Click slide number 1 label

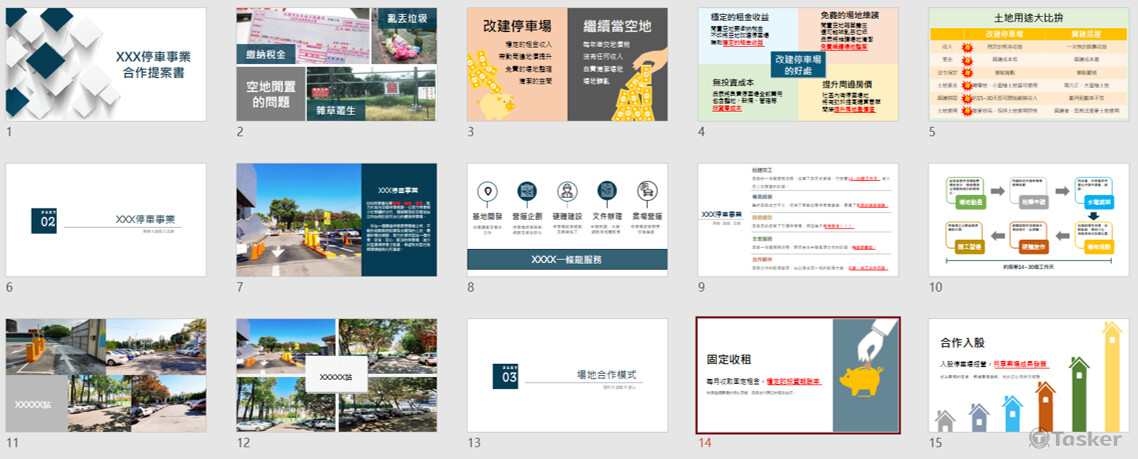click(x=9, y=132)
